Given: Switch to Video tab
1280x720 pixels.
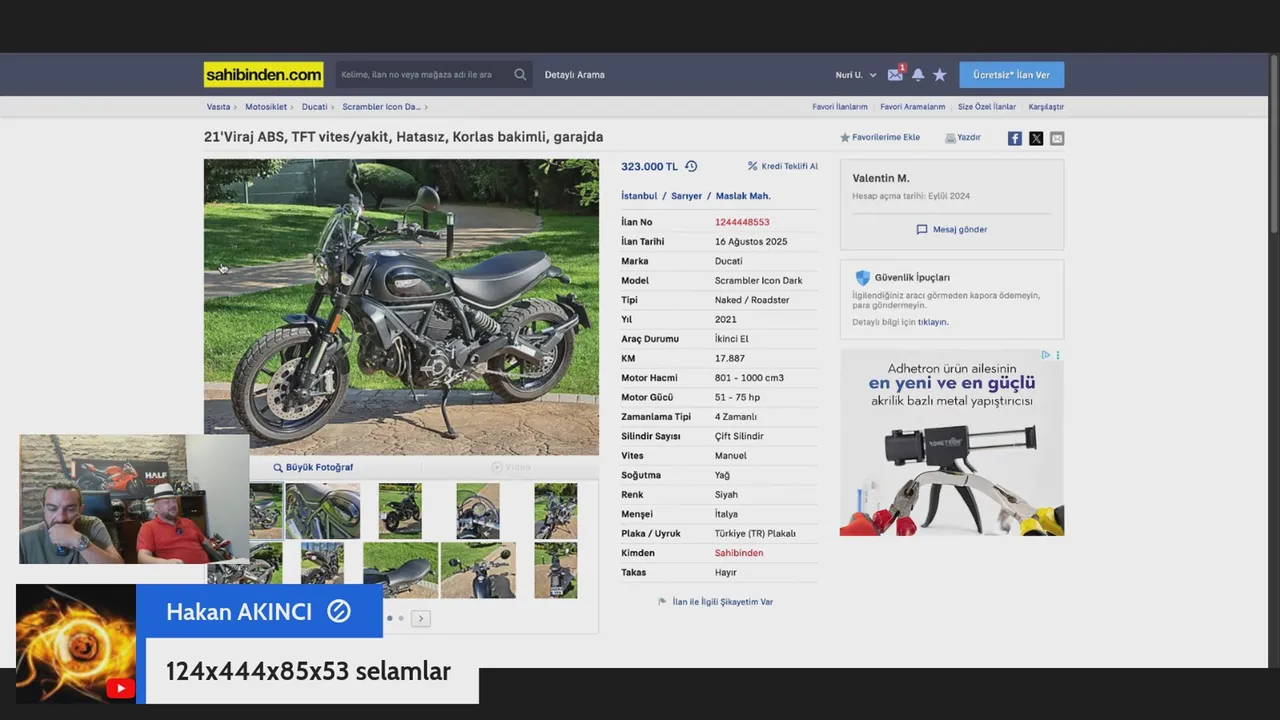Looking at the screenshot, I should pyautogui.click(x=510, y=467).
